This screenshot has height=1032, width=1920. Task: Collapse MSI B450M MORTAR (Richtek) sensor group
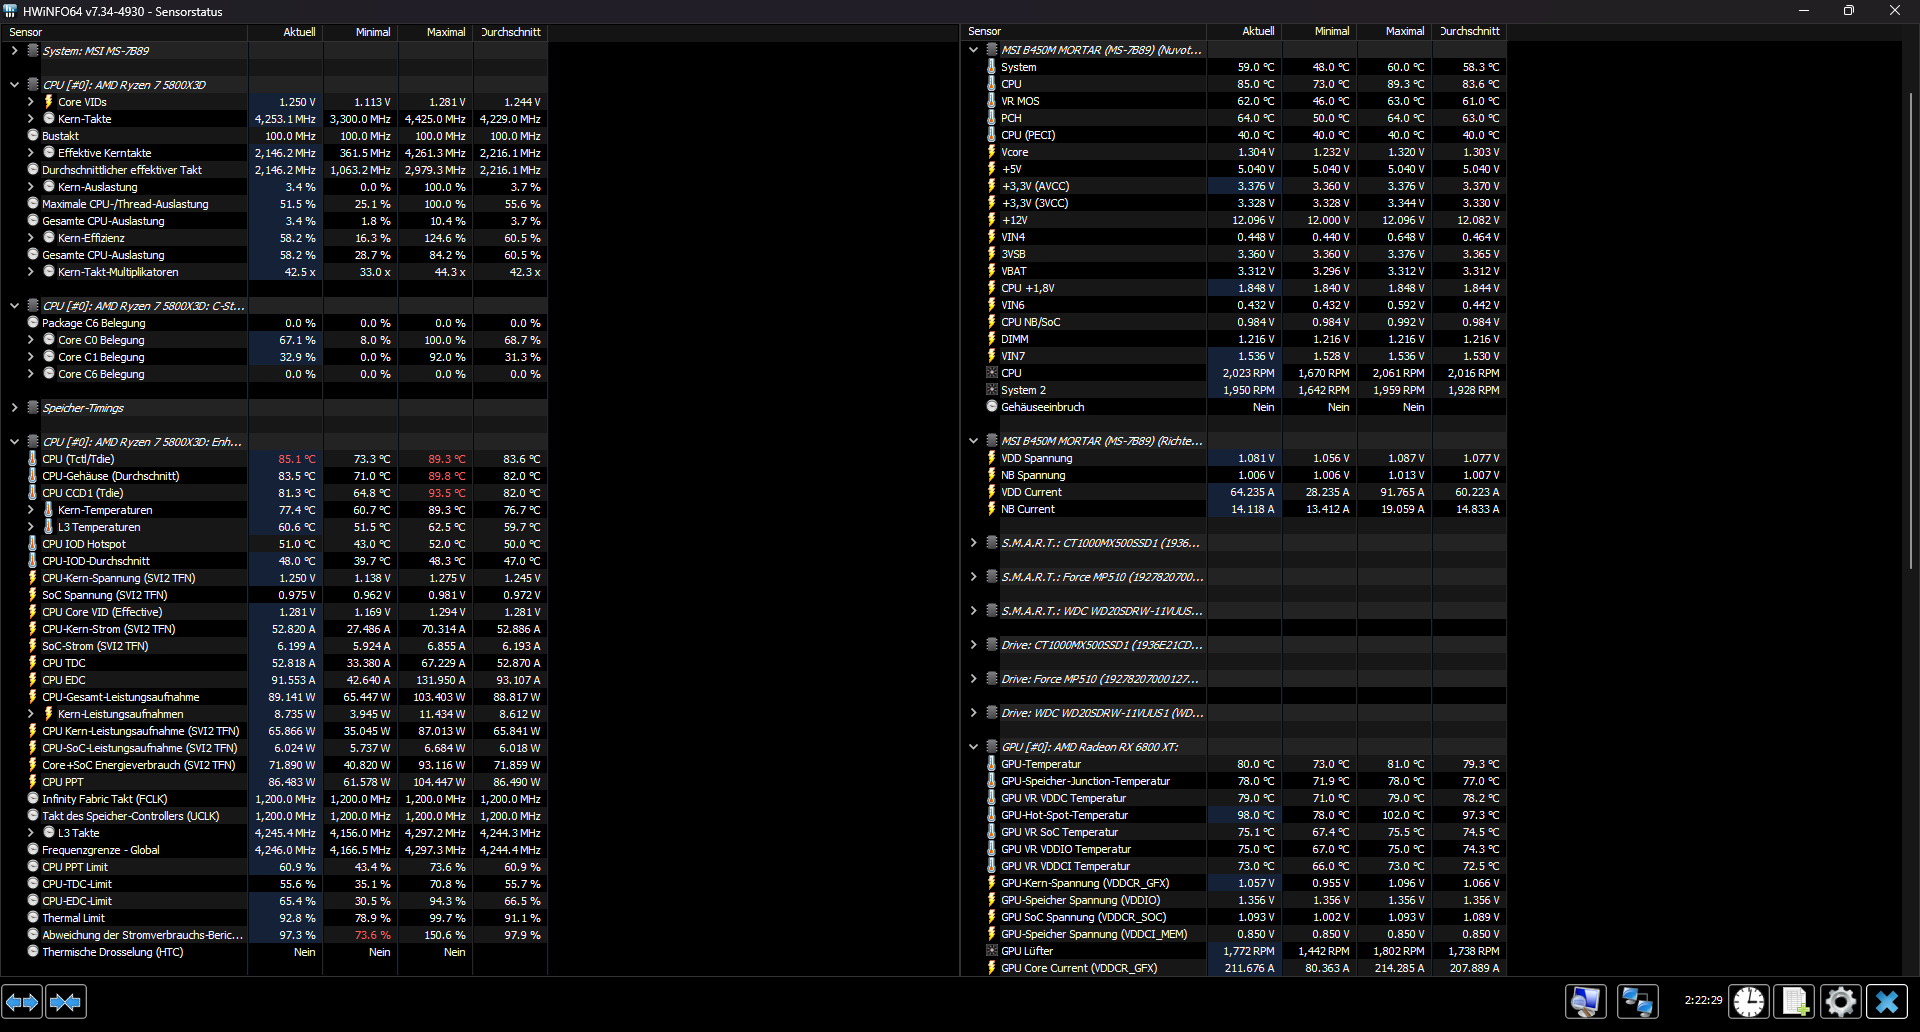tap(973, 441)
